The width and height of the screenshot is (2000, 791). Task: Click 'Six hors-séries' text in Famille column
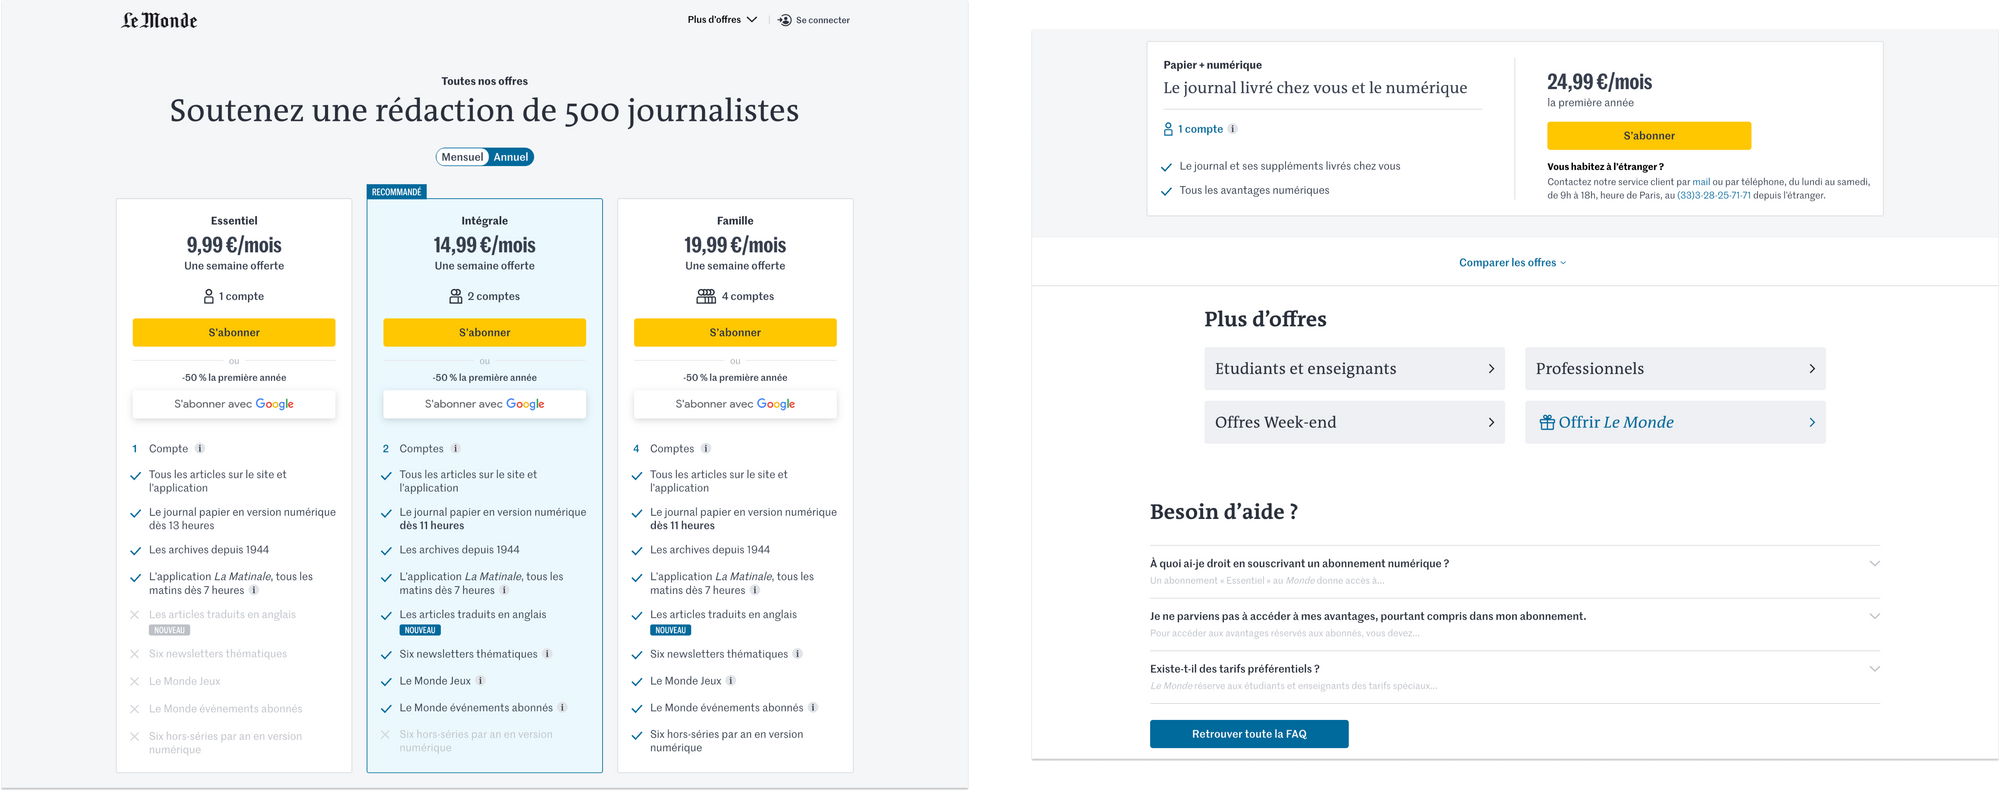(726, 741)
